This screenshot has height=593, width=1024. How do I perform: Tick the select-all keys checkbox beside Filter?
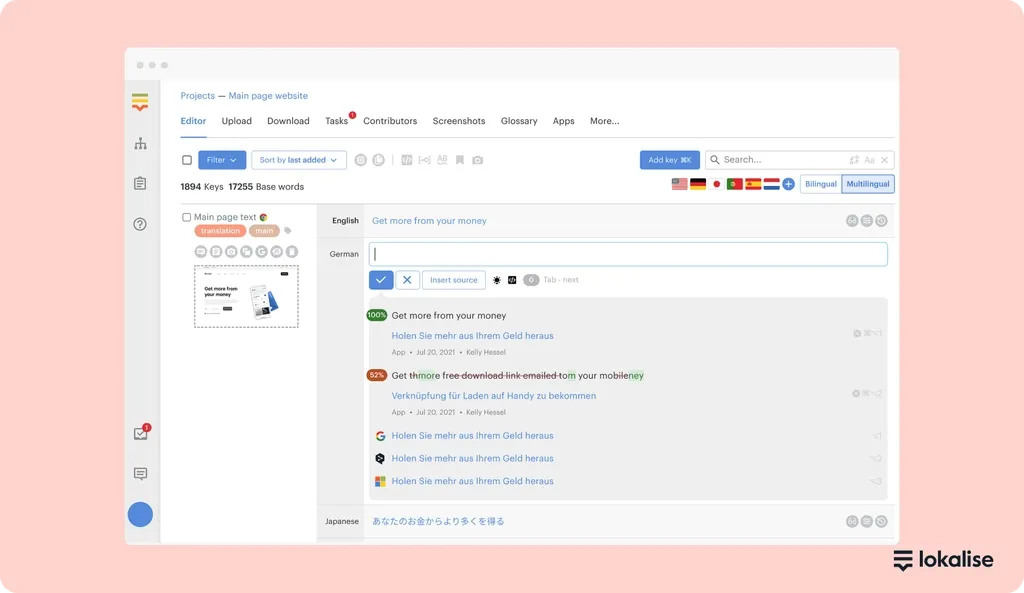(187, 160)
